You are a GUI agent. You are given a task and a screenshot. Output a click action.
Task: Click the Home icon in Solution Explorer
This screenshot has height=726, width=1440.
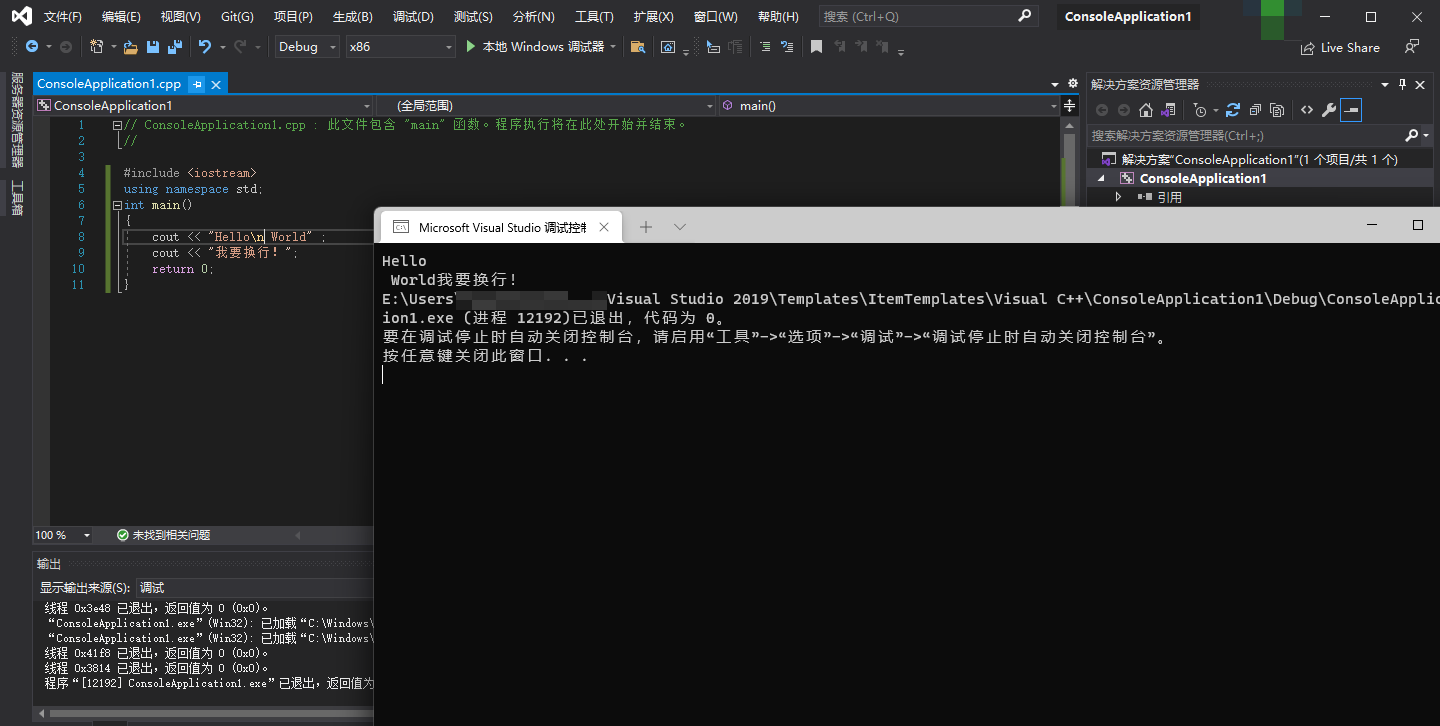1146,110
